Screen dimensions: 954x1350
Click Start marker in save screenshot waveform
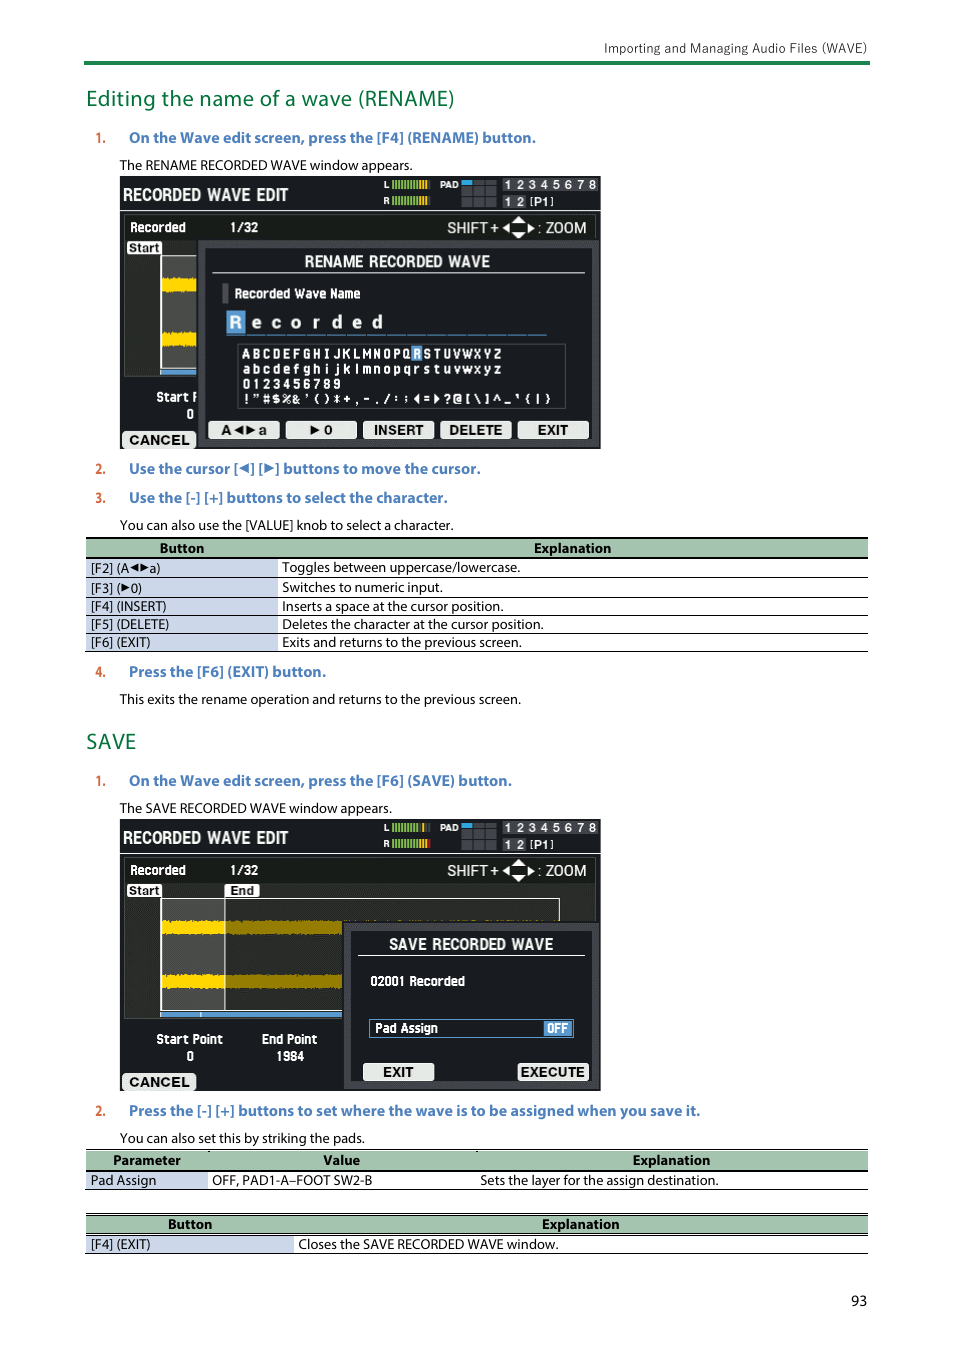point(144,891)
